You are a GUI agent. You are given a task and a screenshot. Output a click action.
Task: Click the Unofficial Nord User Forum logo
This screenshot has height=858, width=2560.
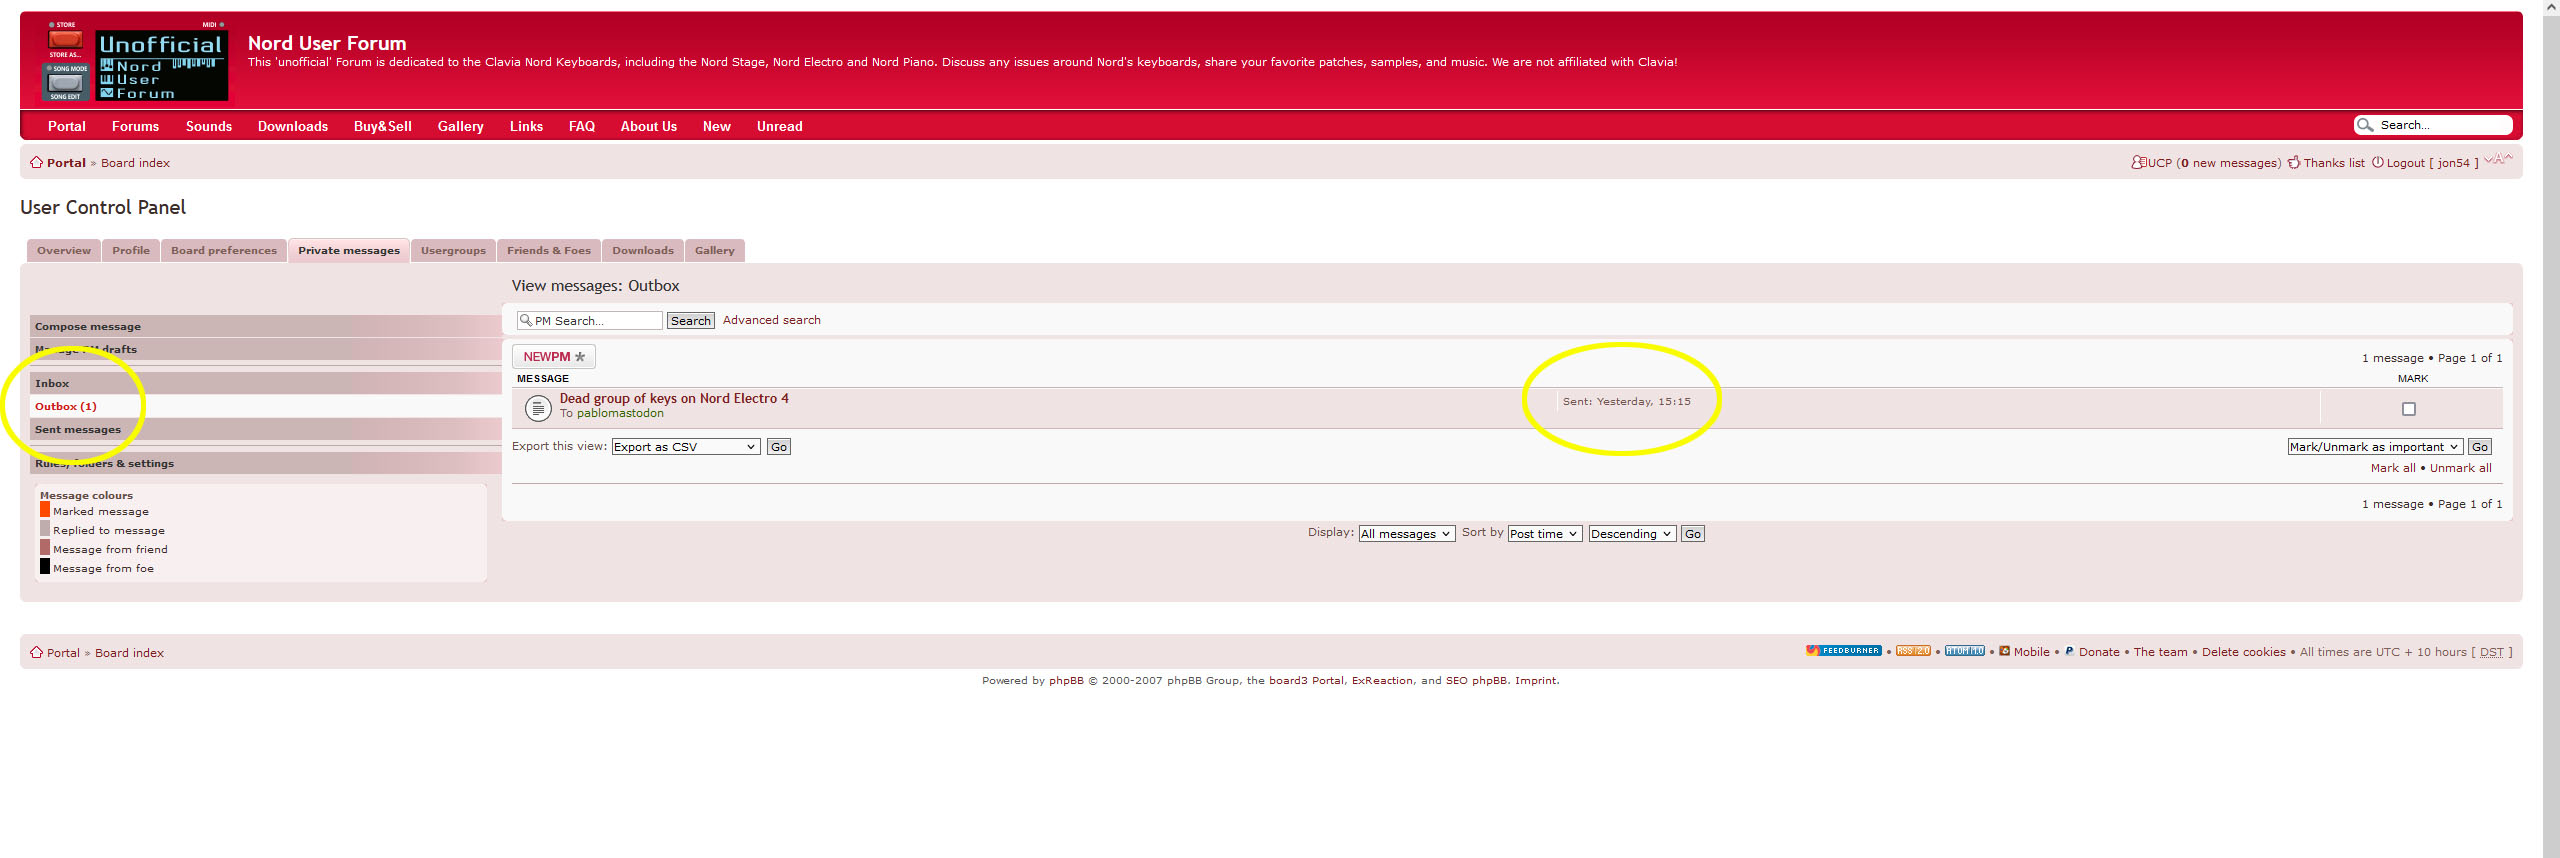coord(137,61)
